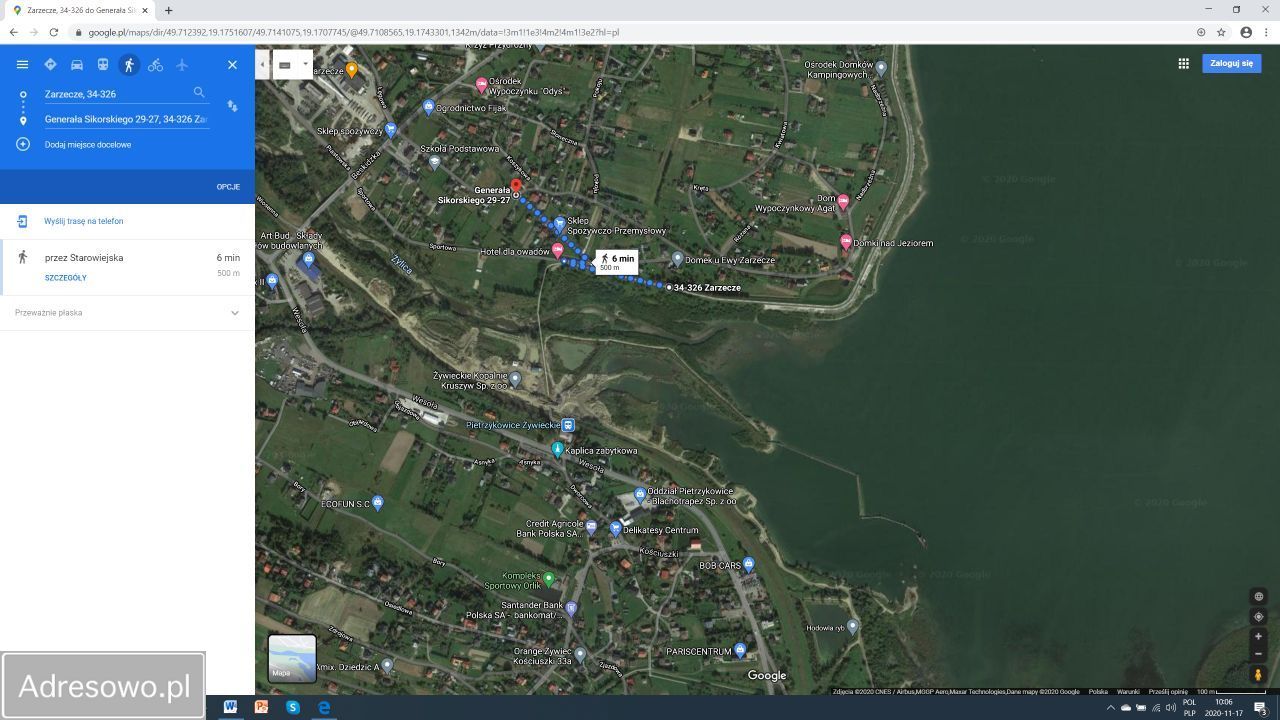1280x720 pixels.
Task: Open Windows notification center
Action: point(1260,708)
